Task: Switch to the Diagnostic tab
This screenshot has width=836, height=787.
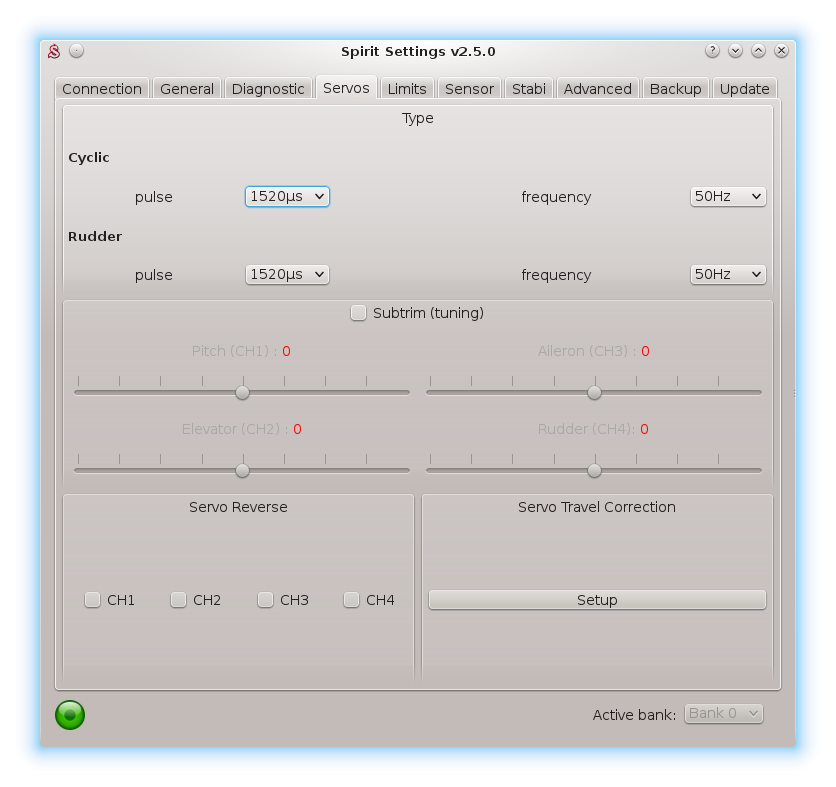Action: 268,89
